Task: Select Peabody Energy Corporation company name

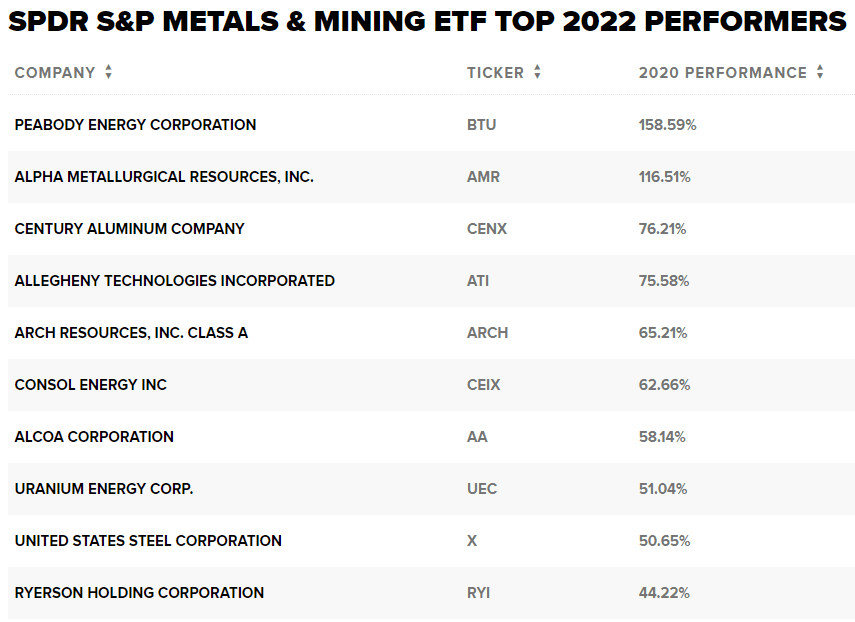Action: (135, 125)
